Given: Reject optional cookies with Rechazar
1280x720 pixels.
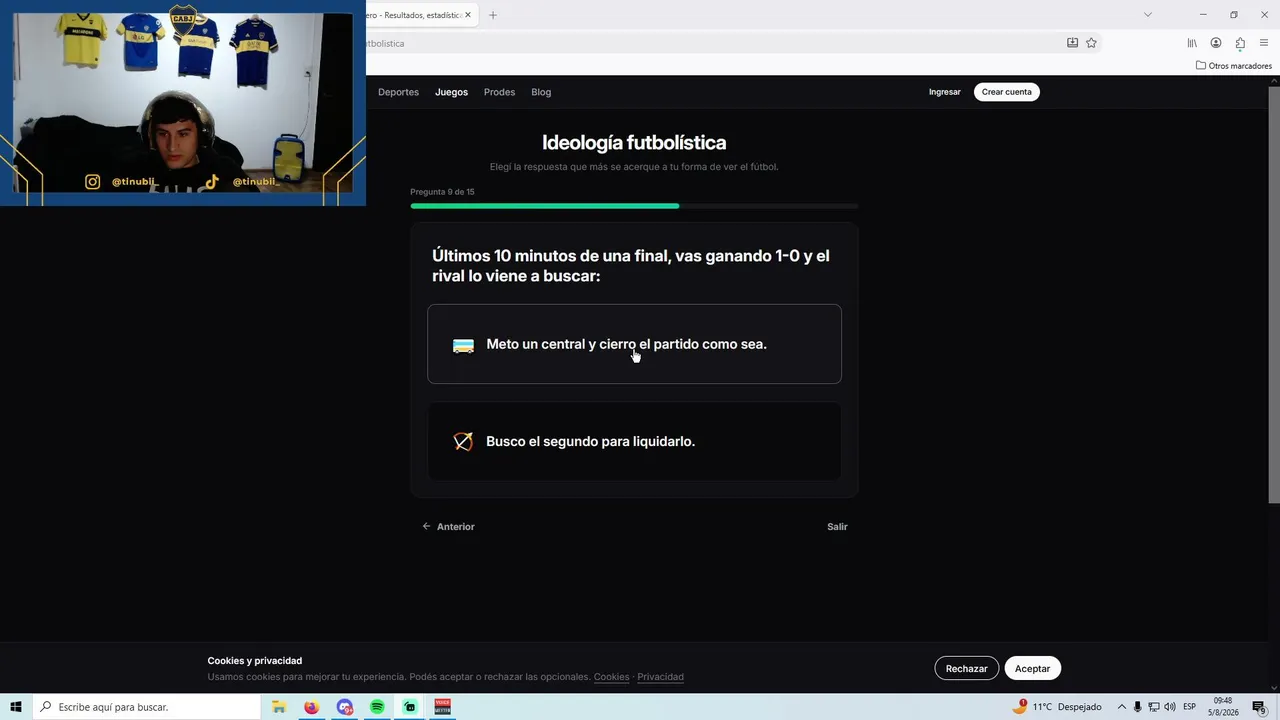Looking at the screenshot, I should pos(966,668).
